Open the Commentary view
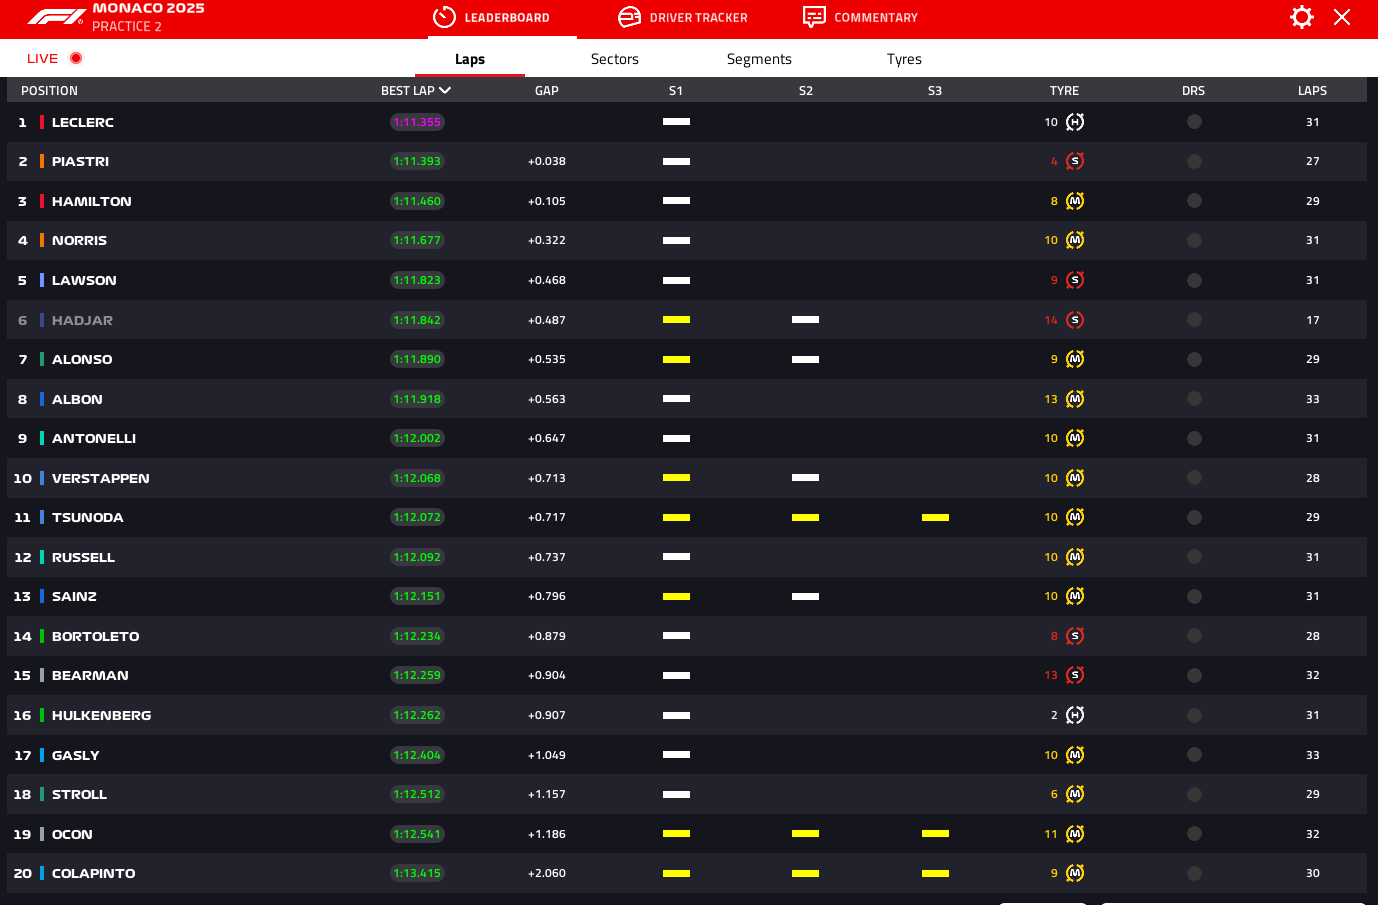This screenshot has height=905, width=1378. click(860, 17)
